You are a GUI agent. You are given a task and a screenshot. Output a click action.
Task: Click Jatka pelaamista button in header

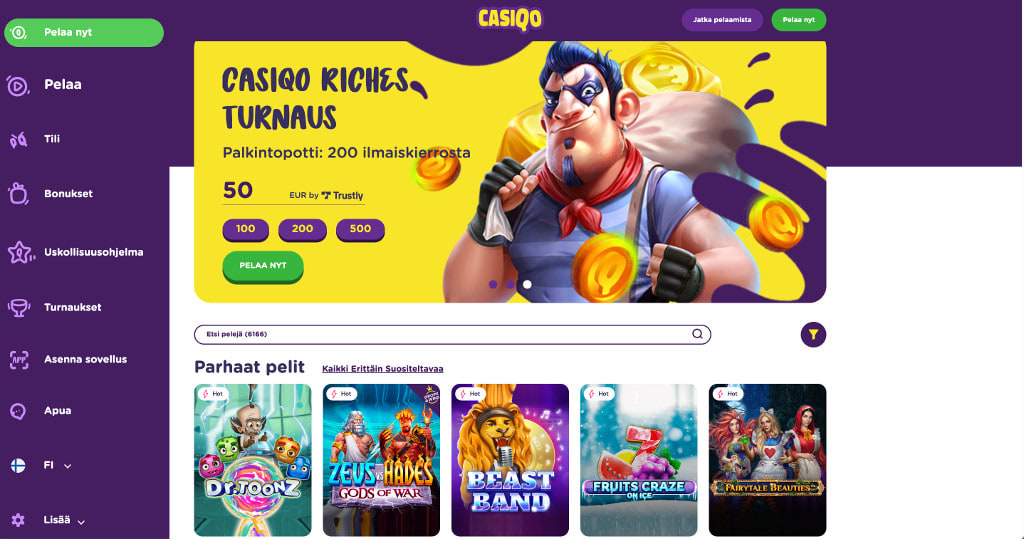click(x=722, y=20)
